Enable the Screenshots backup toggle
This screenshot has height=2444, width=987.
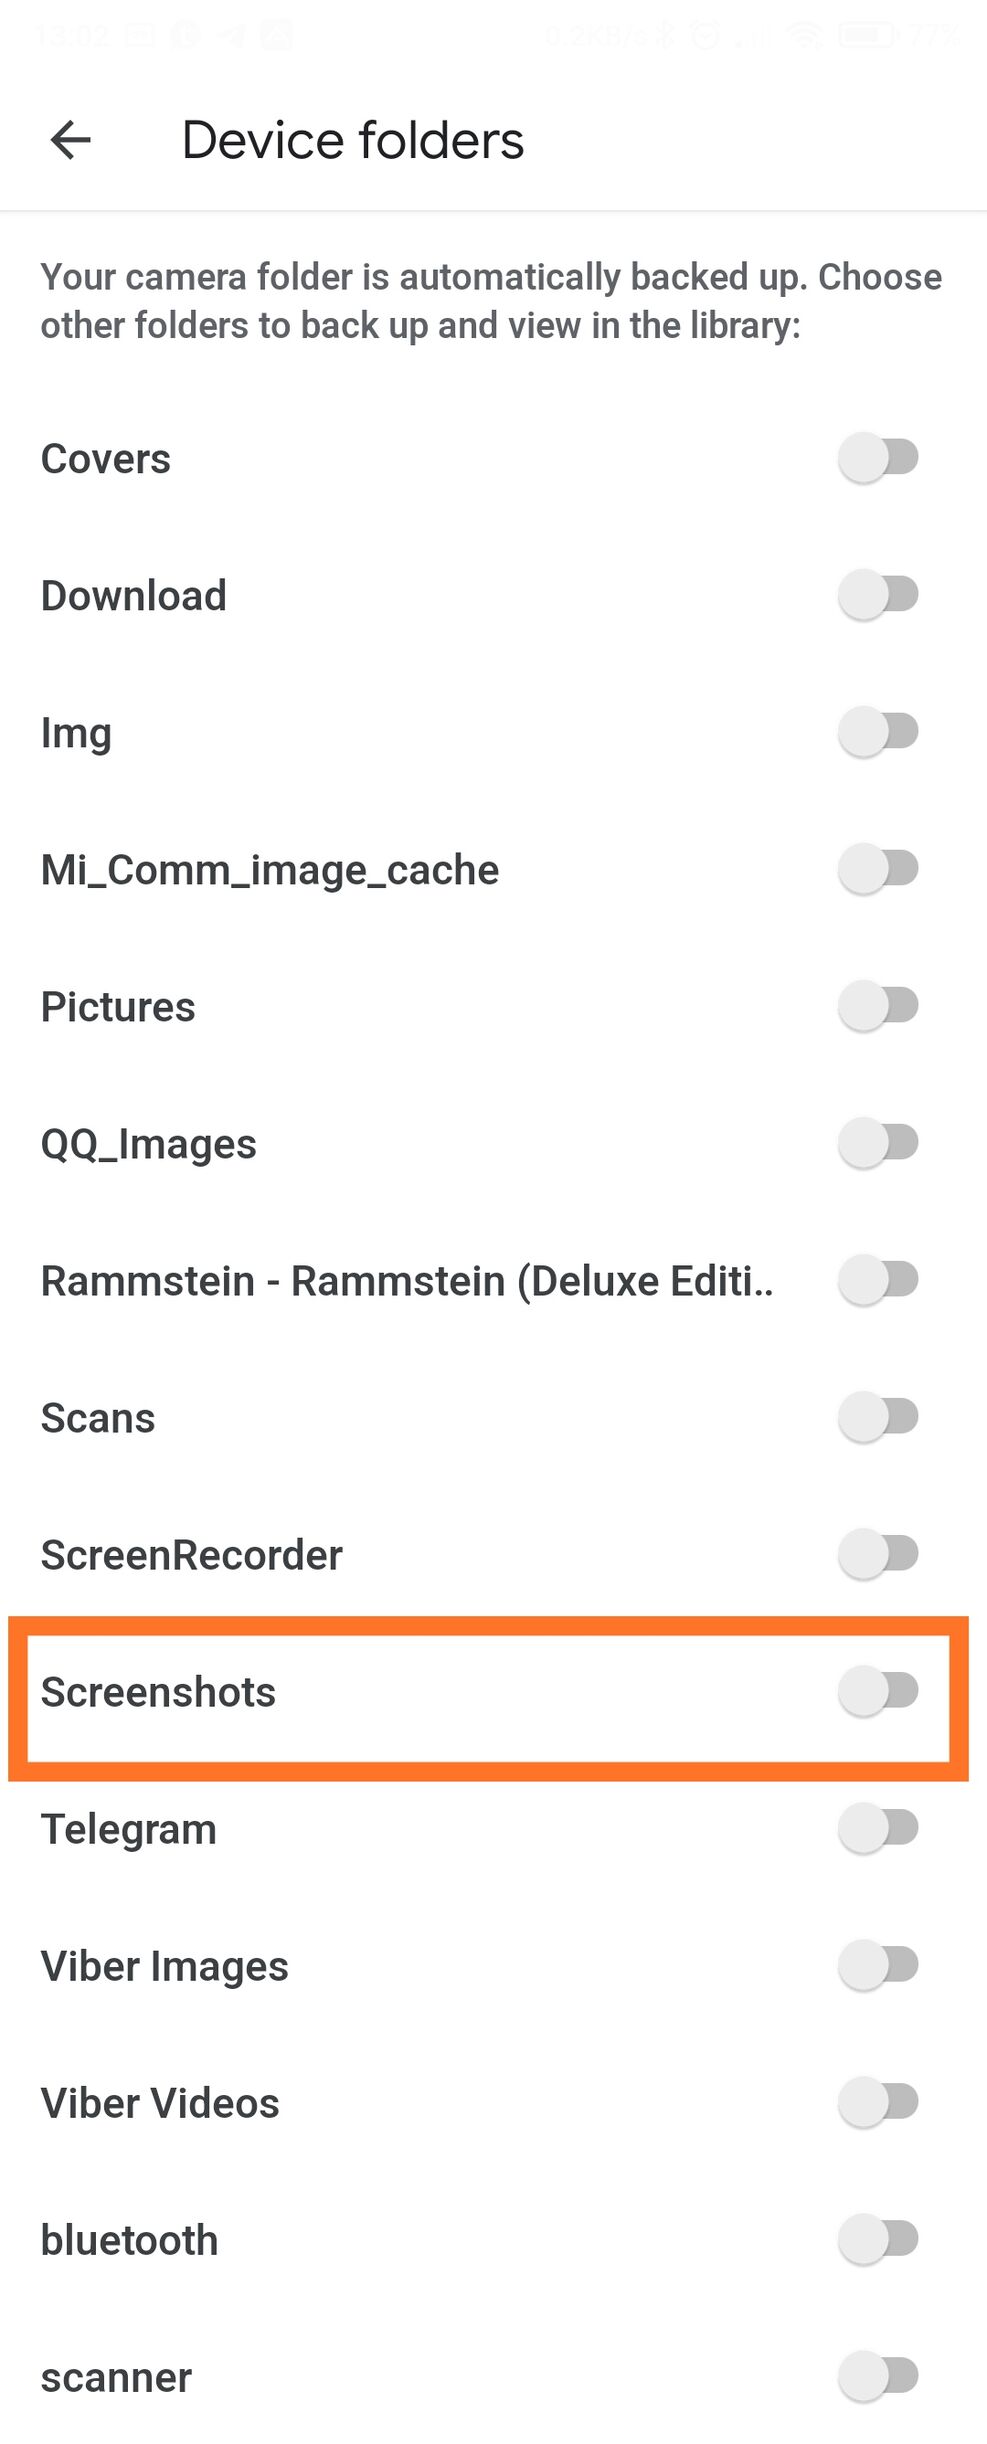pos(879,1691)
